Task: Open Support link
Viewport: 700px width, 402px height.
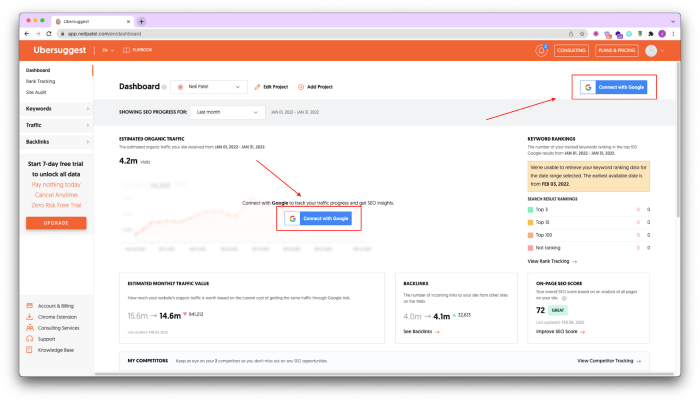Action: pos(46,339)
